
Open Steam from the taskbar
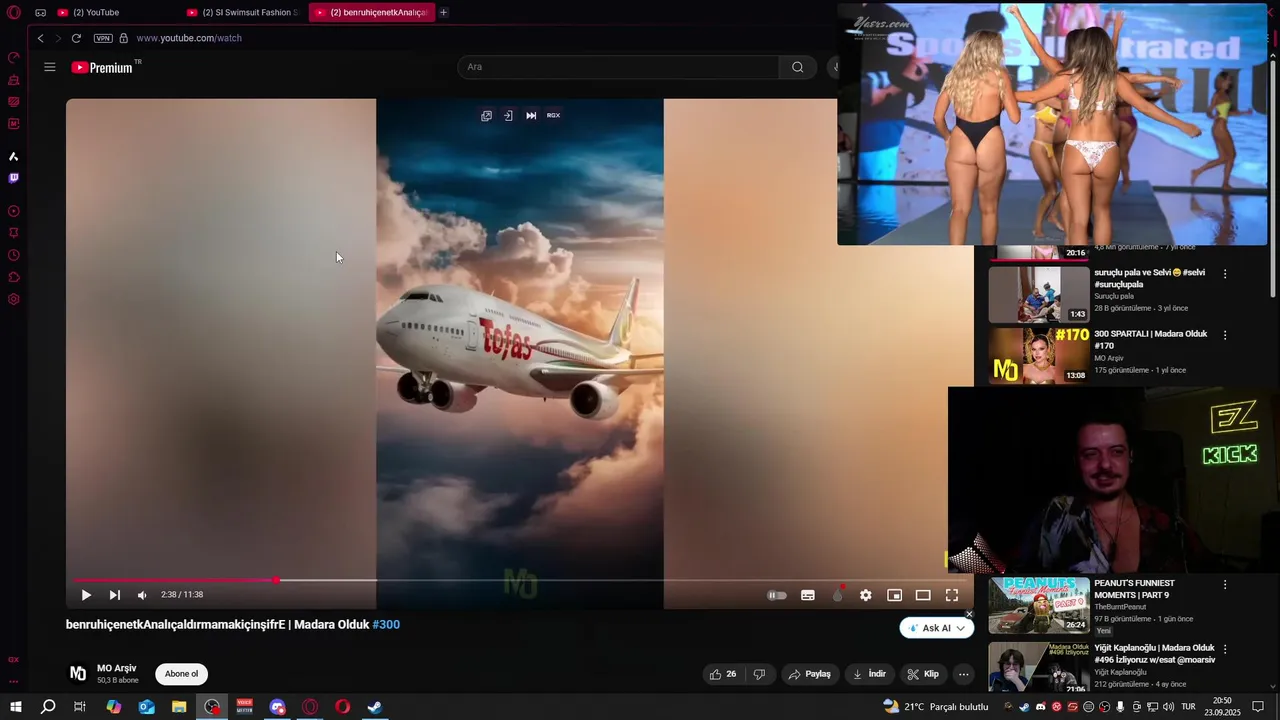pos(374,707)
